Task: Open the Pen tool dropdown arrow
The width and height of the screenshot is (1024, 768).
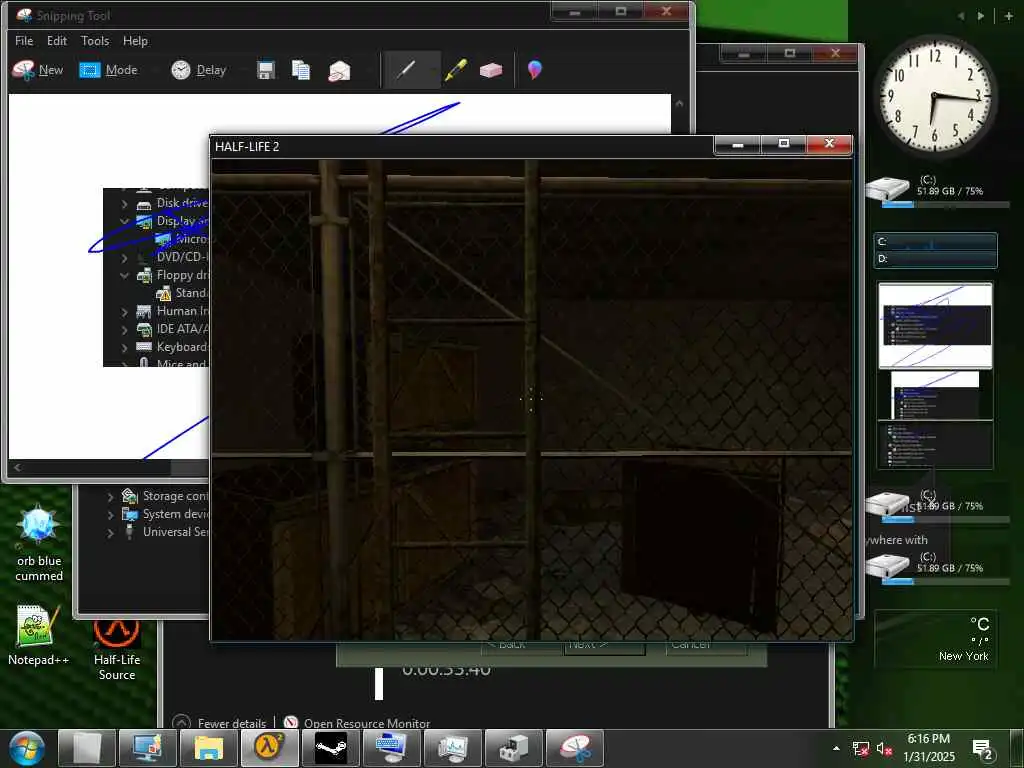Action: [x=433, y=70]
